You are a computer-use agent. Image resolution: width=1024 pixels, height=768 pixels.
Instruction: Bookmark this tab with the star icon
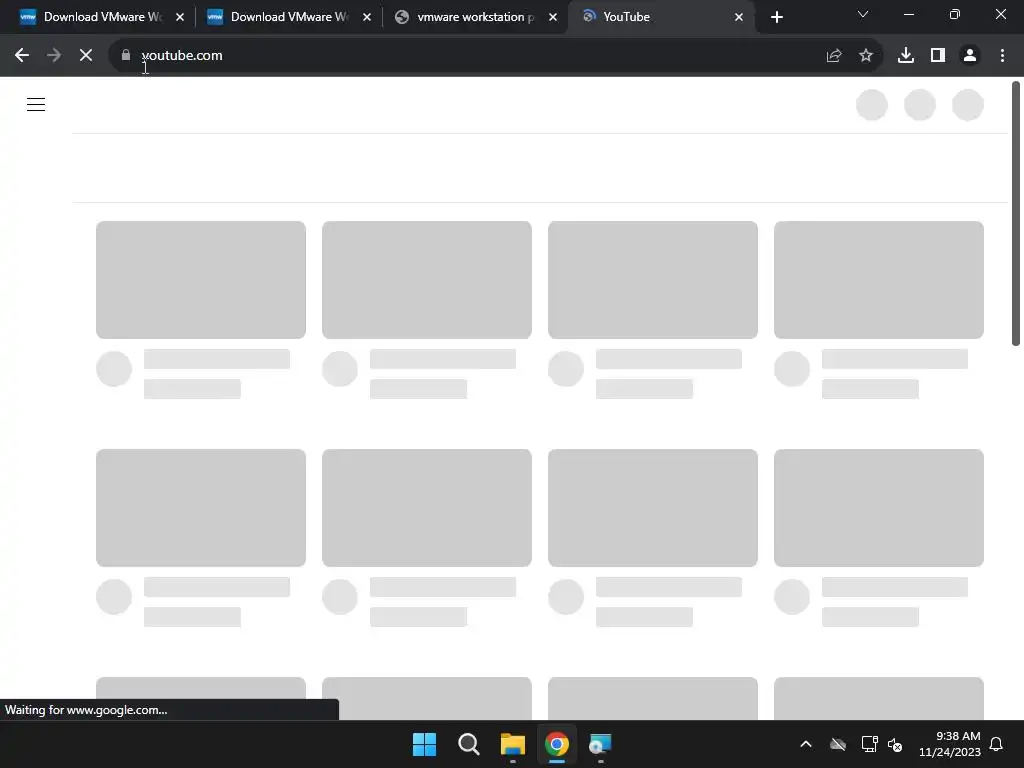click(x=866, y=56)
